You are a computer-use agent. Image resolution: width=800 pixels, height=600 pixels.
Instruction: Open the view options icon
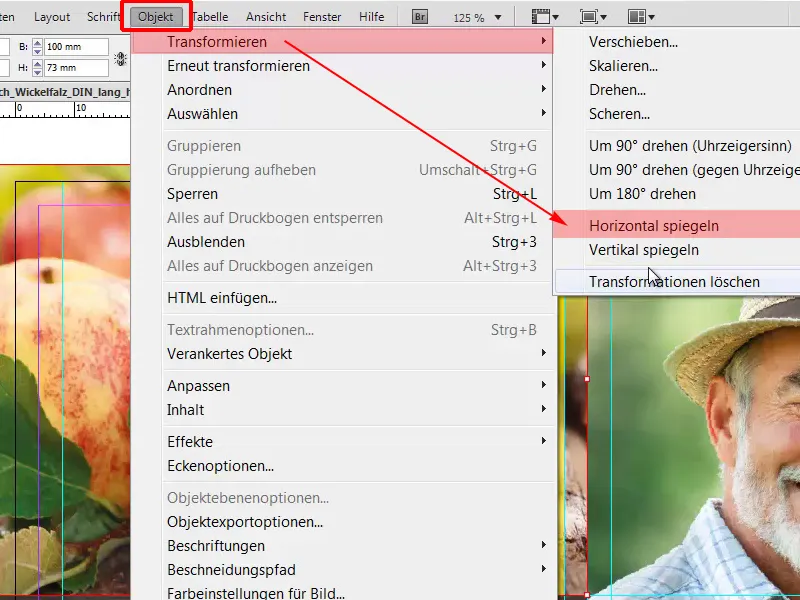click(x=540, y=17)
